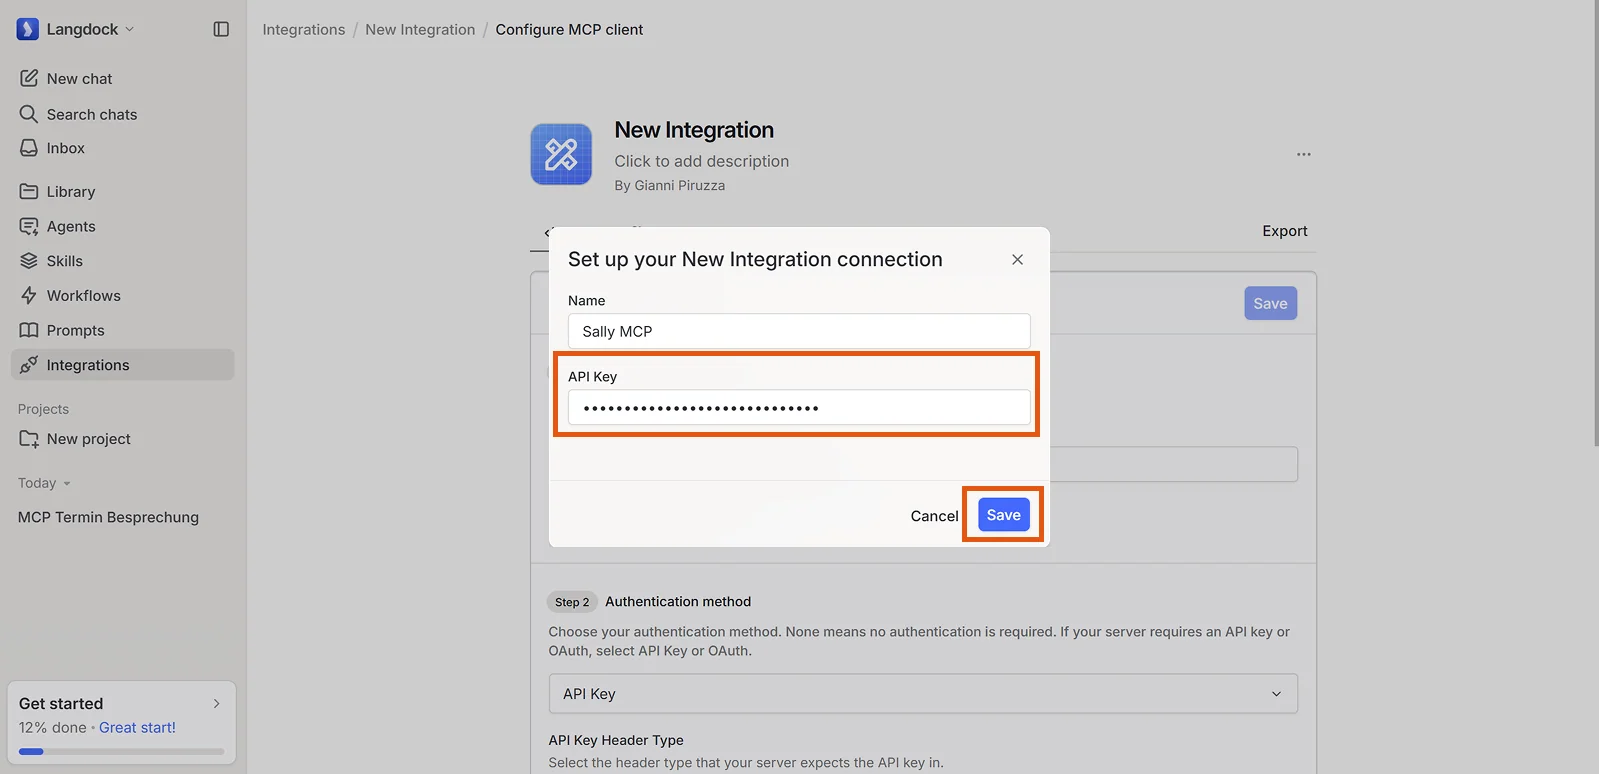Click the background Save button
Screen dimensions: 1599x774
tap(1270, 304)
